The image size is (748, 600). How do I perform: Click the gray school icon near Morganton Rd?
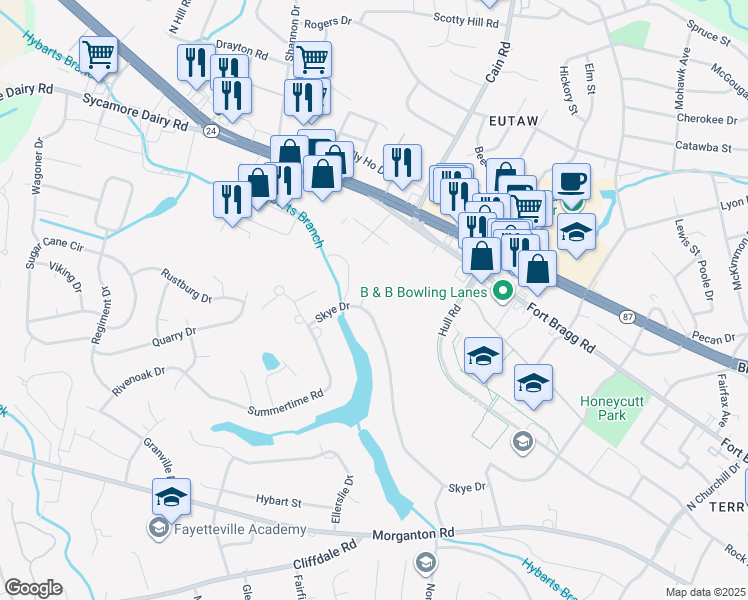tap(425, 564)
